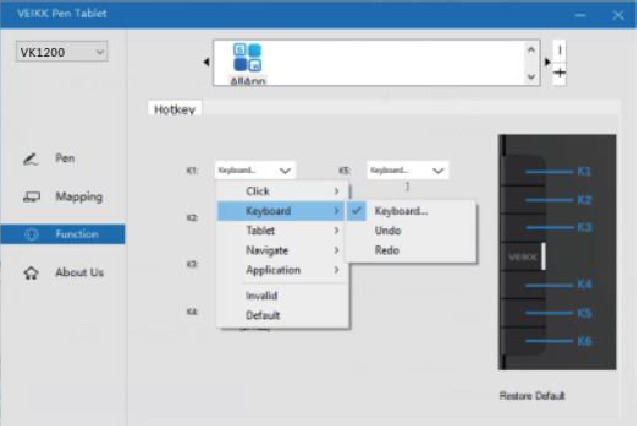637x426 pixels.
Task: Select K5 button on tablet diagram
Action: point(584,313)
